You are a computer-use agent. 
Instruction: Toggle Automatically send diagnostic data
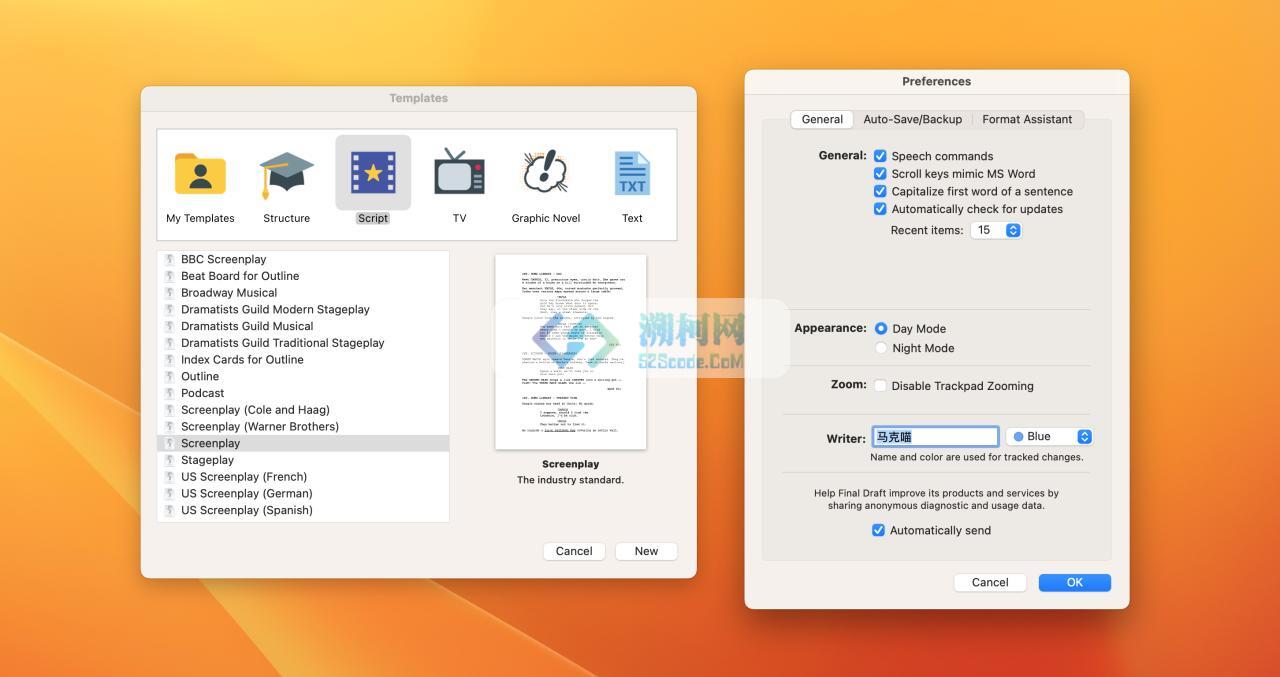pos(878,531)
